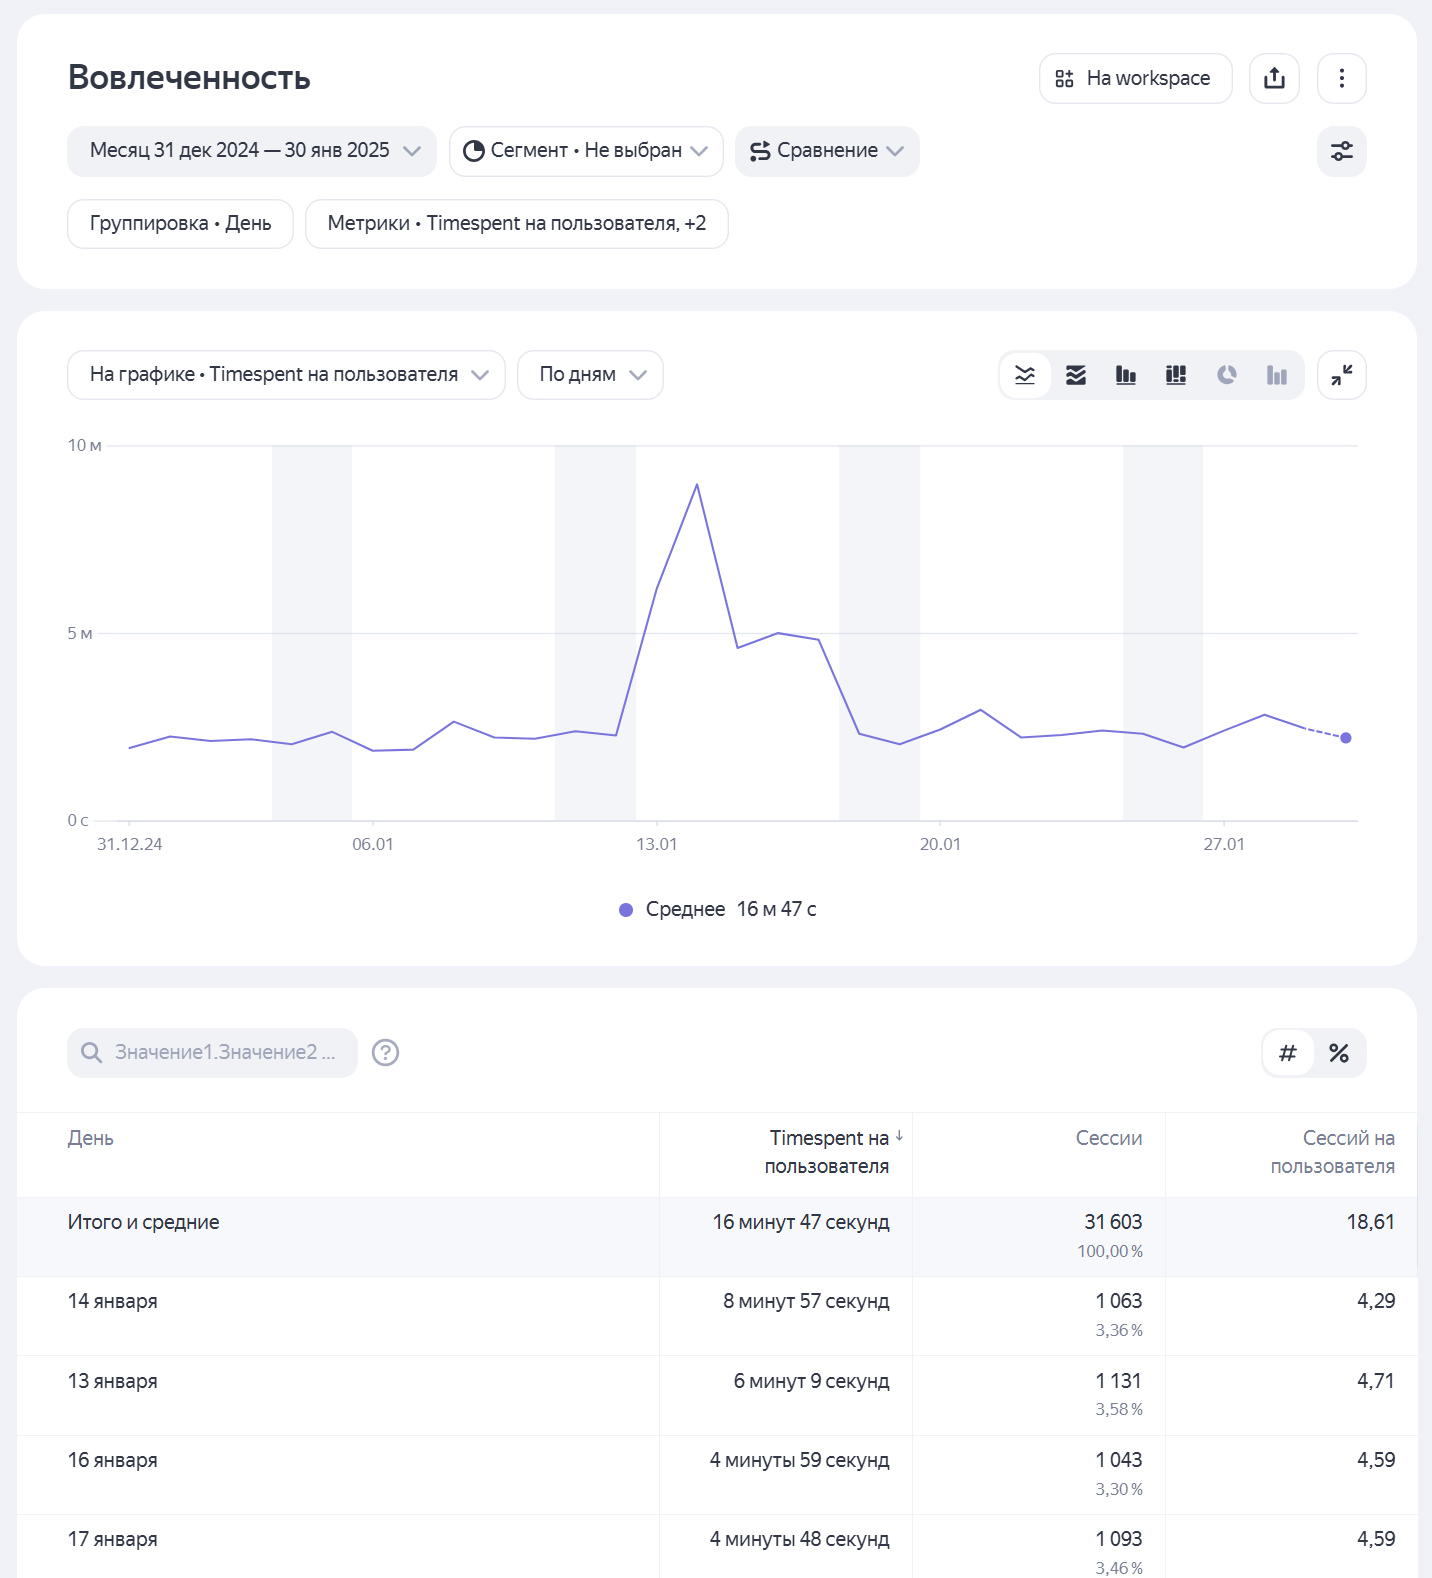Open the На графике metric selector

[x=286, y=375]
